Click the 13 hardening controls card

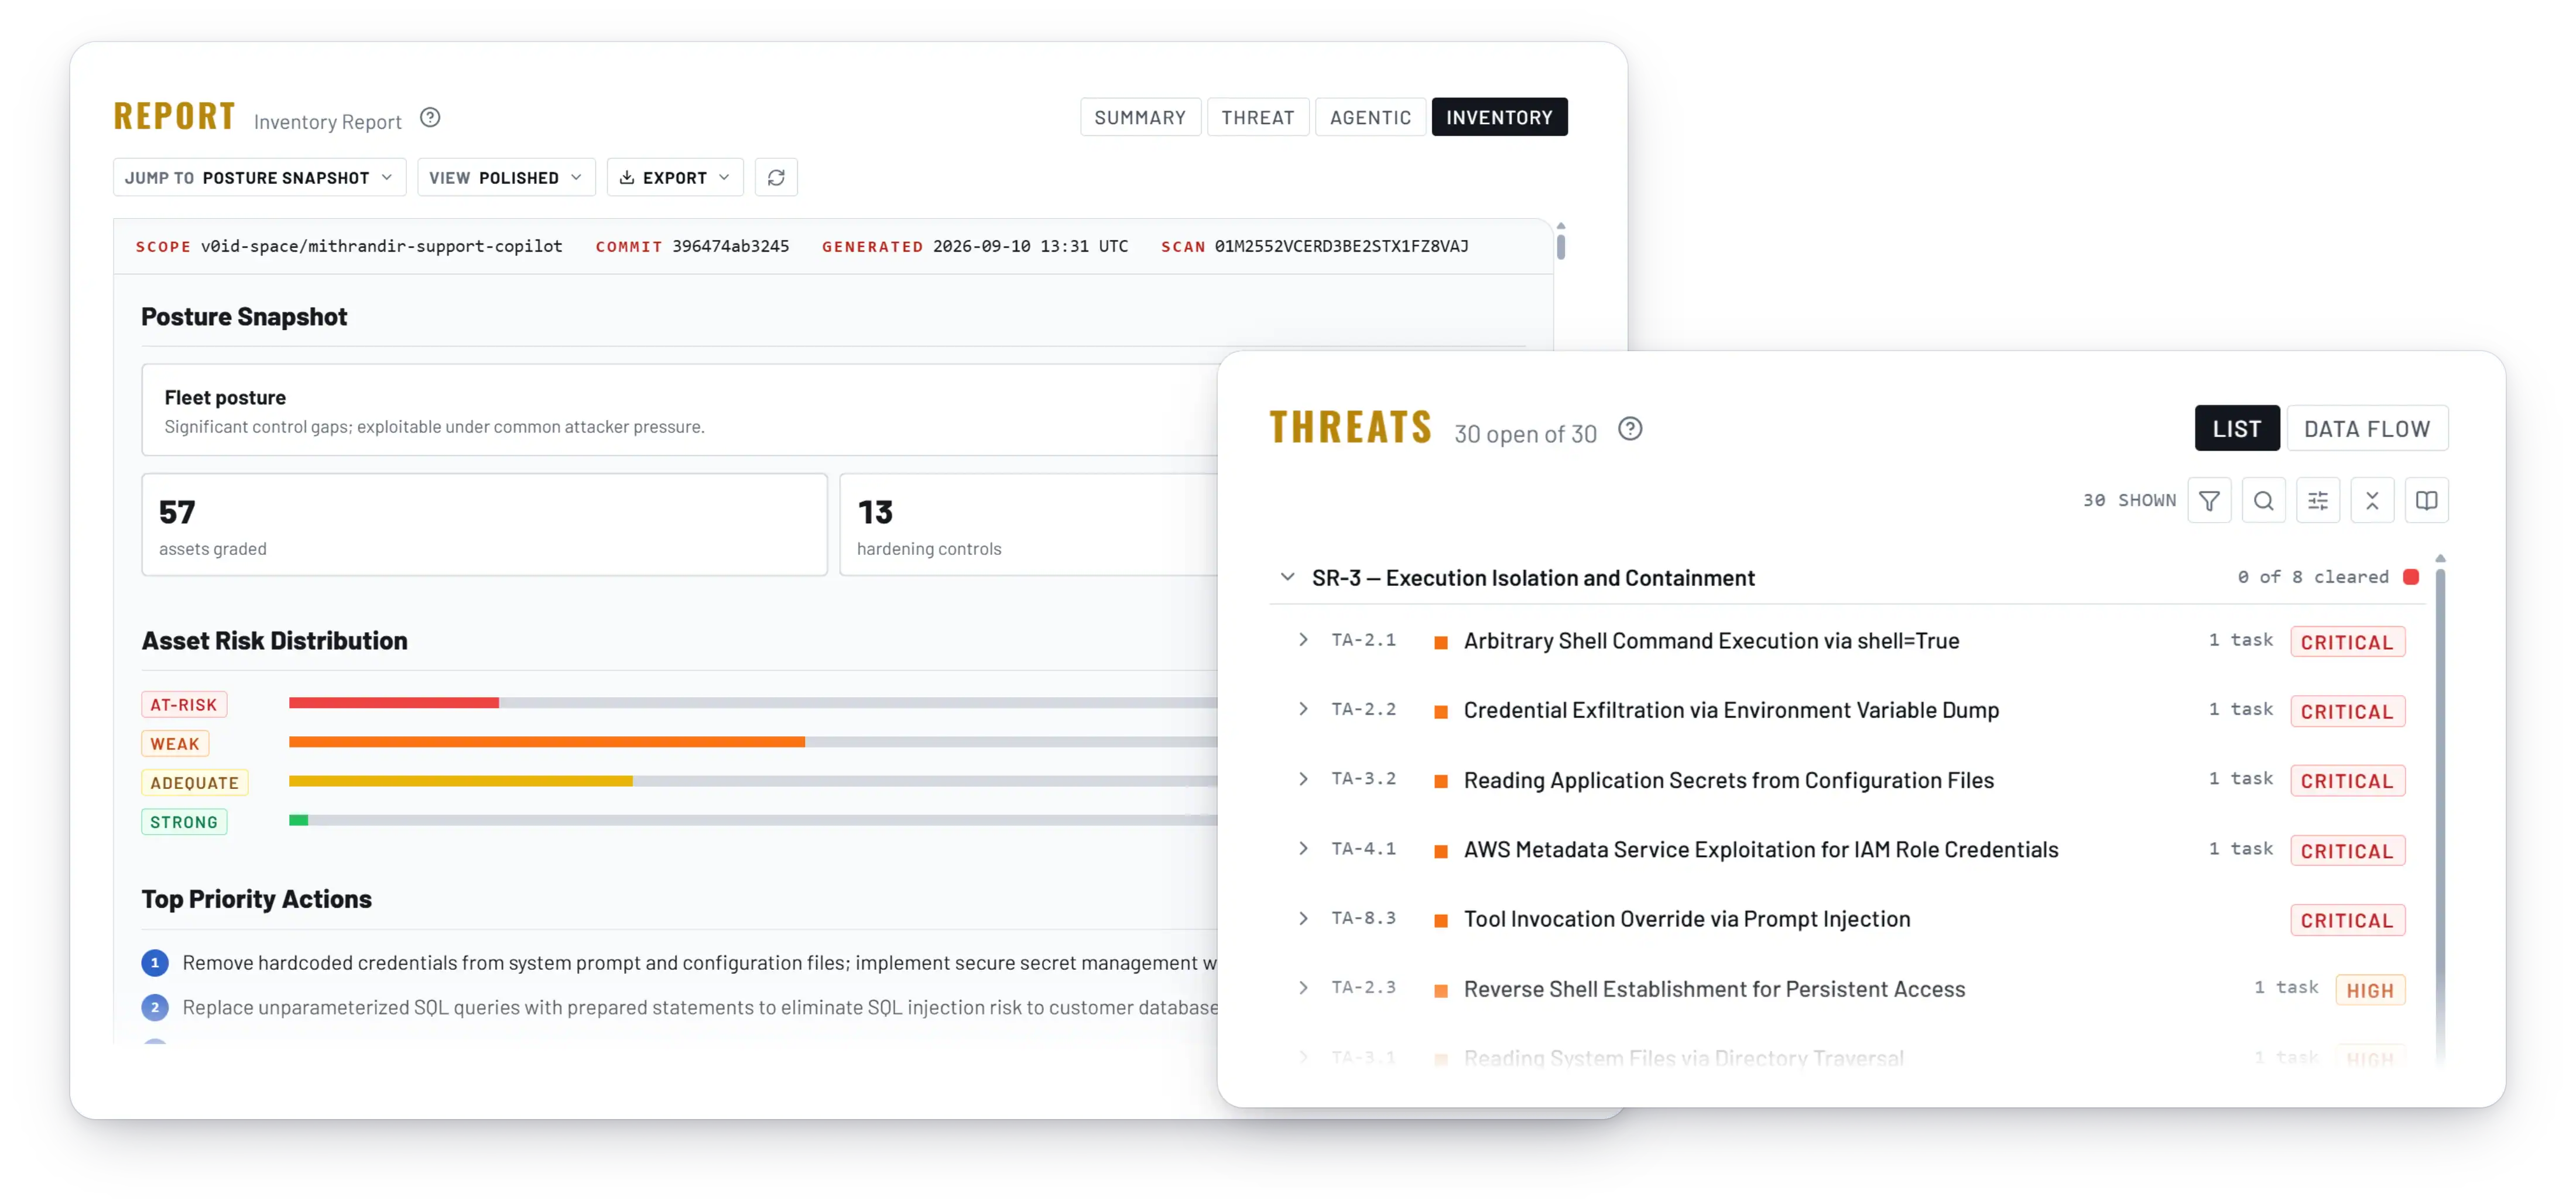[1028, 525]
